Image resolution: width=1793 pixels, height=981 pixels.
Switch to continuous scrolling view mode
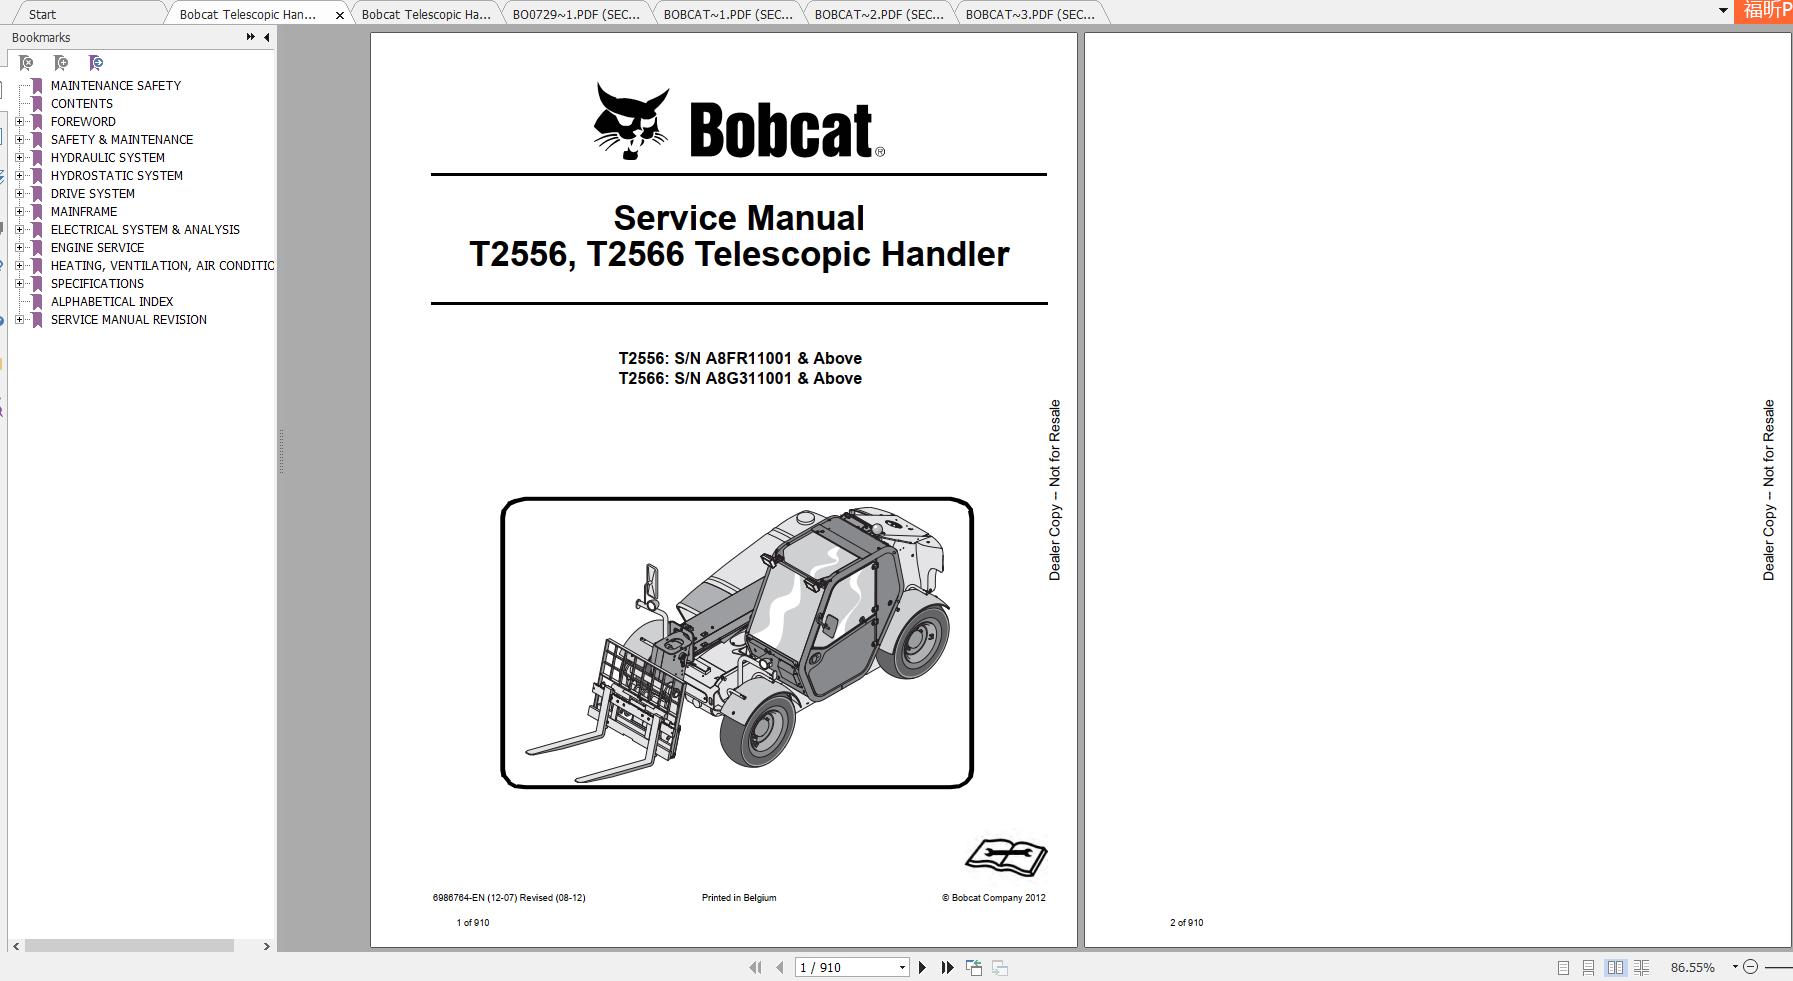click(1588, 967)
